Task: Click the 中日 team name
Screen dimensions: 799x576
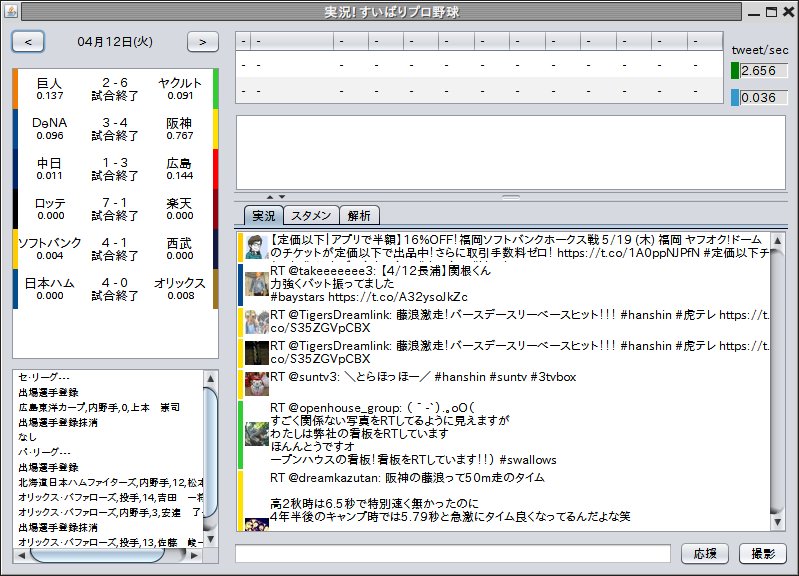Action: (x=49, y=163)
